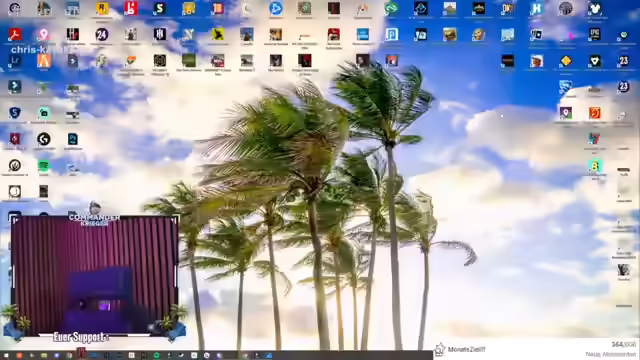Open the yellow square icon with black figure
The height and width of the screenshot is (360, 640).
pyautogui.click(x=218, y=35)
